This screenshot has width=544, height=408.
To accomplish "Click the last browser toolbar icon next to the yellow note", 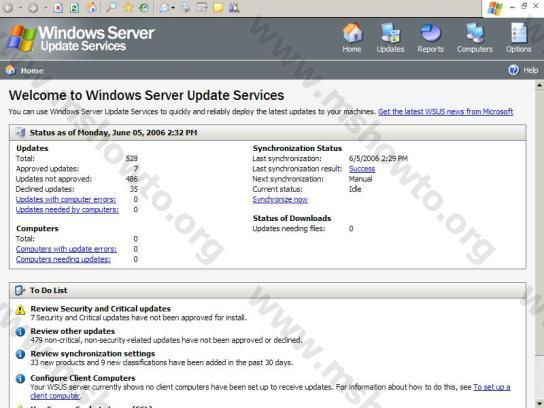I will coord(234,7).
